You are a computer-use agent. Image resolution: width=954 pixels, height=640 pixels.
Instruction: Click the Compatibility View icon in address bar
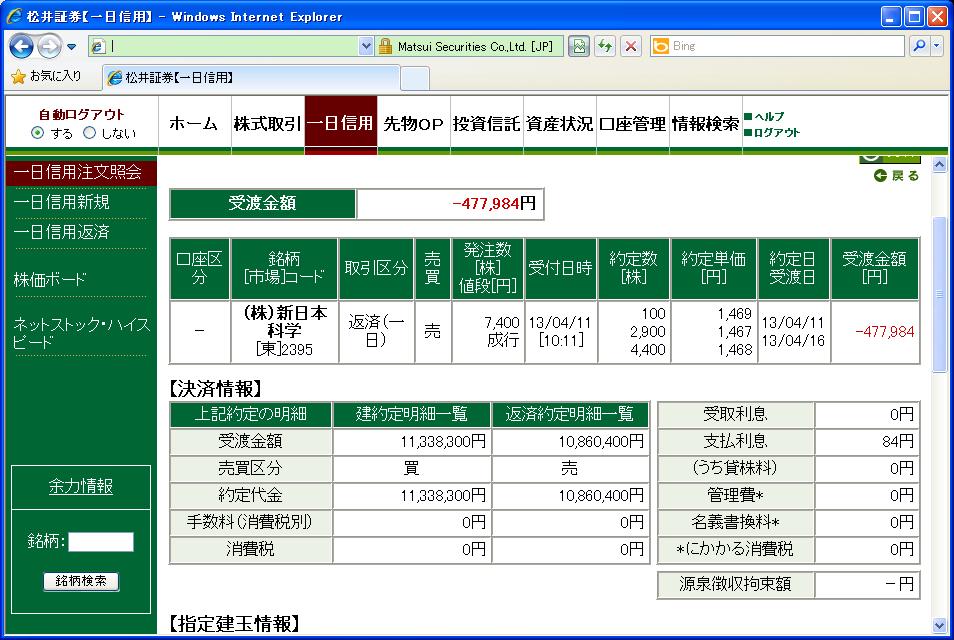(579, 46)
